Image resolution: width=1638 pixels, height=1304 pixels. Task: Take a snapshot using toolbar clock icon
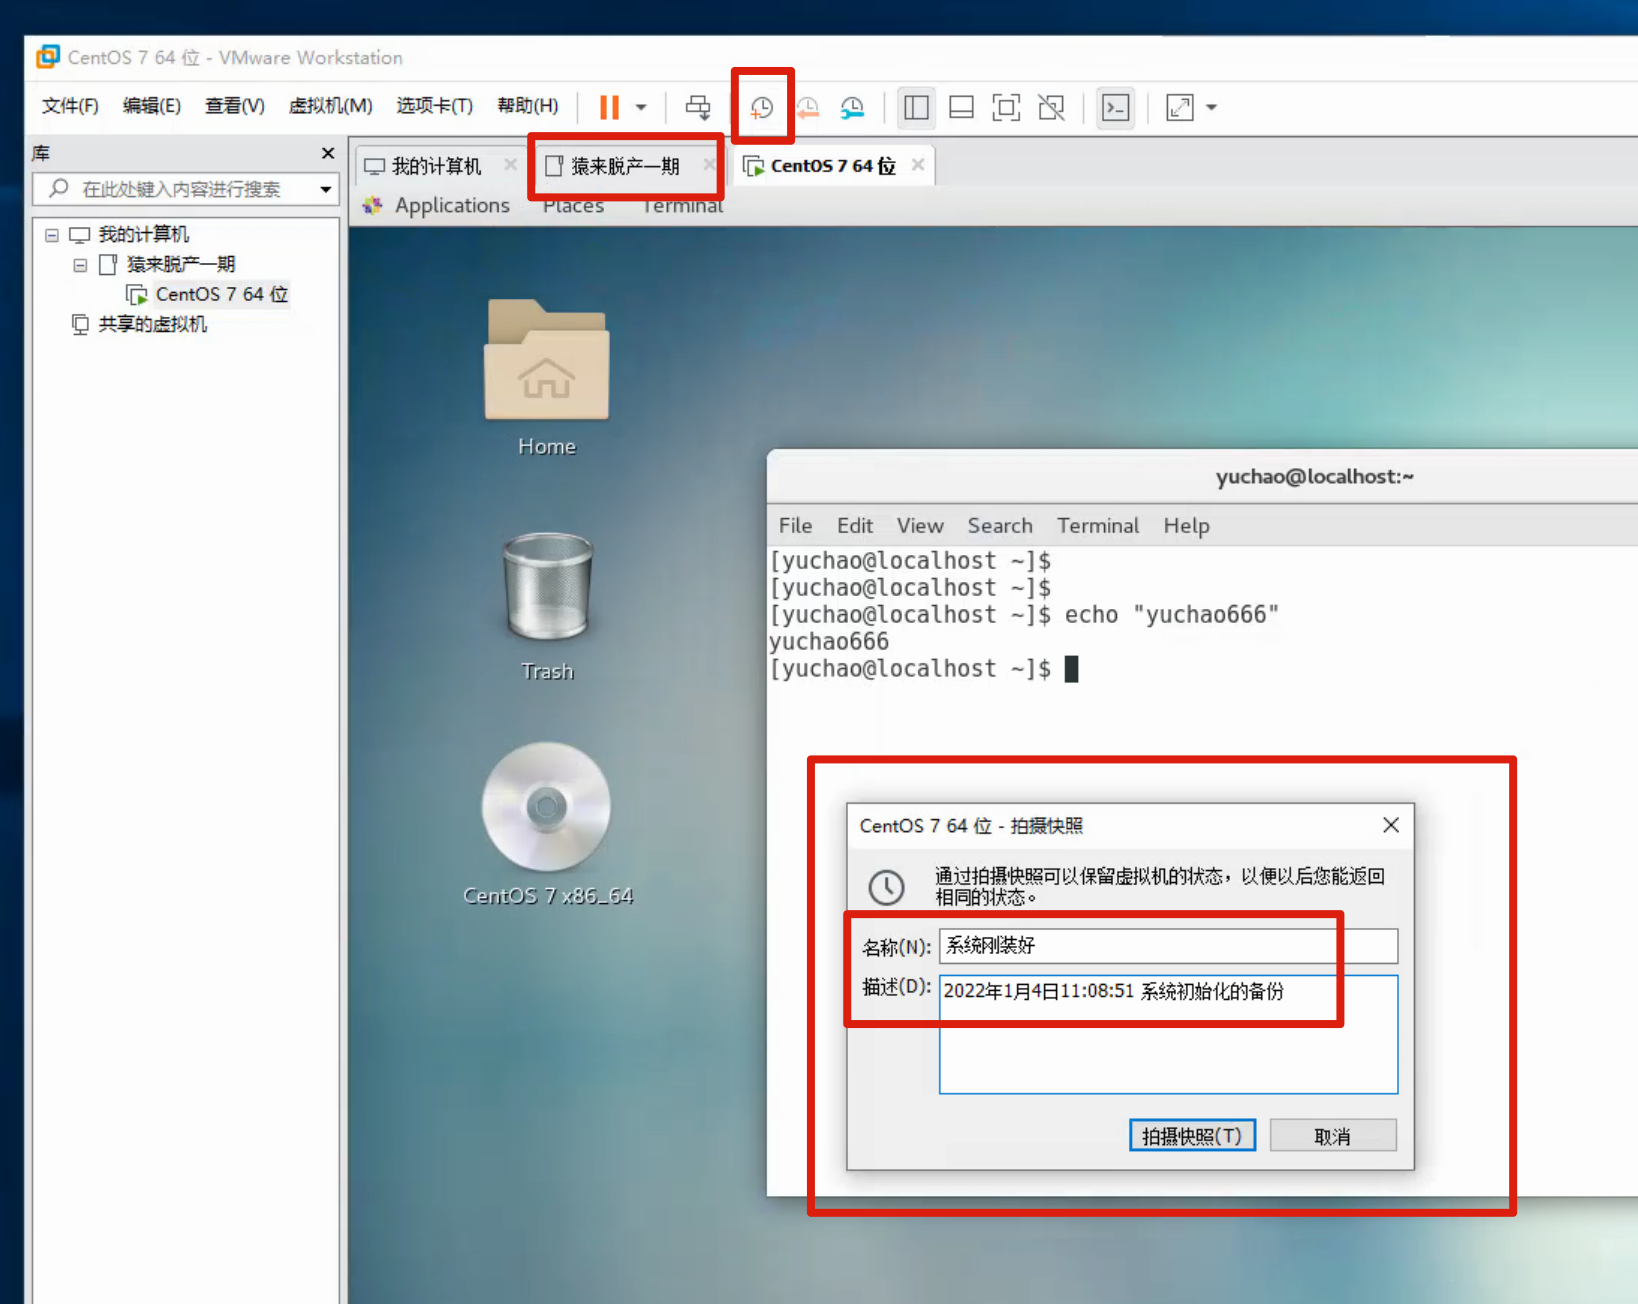[x=762, y=107]
